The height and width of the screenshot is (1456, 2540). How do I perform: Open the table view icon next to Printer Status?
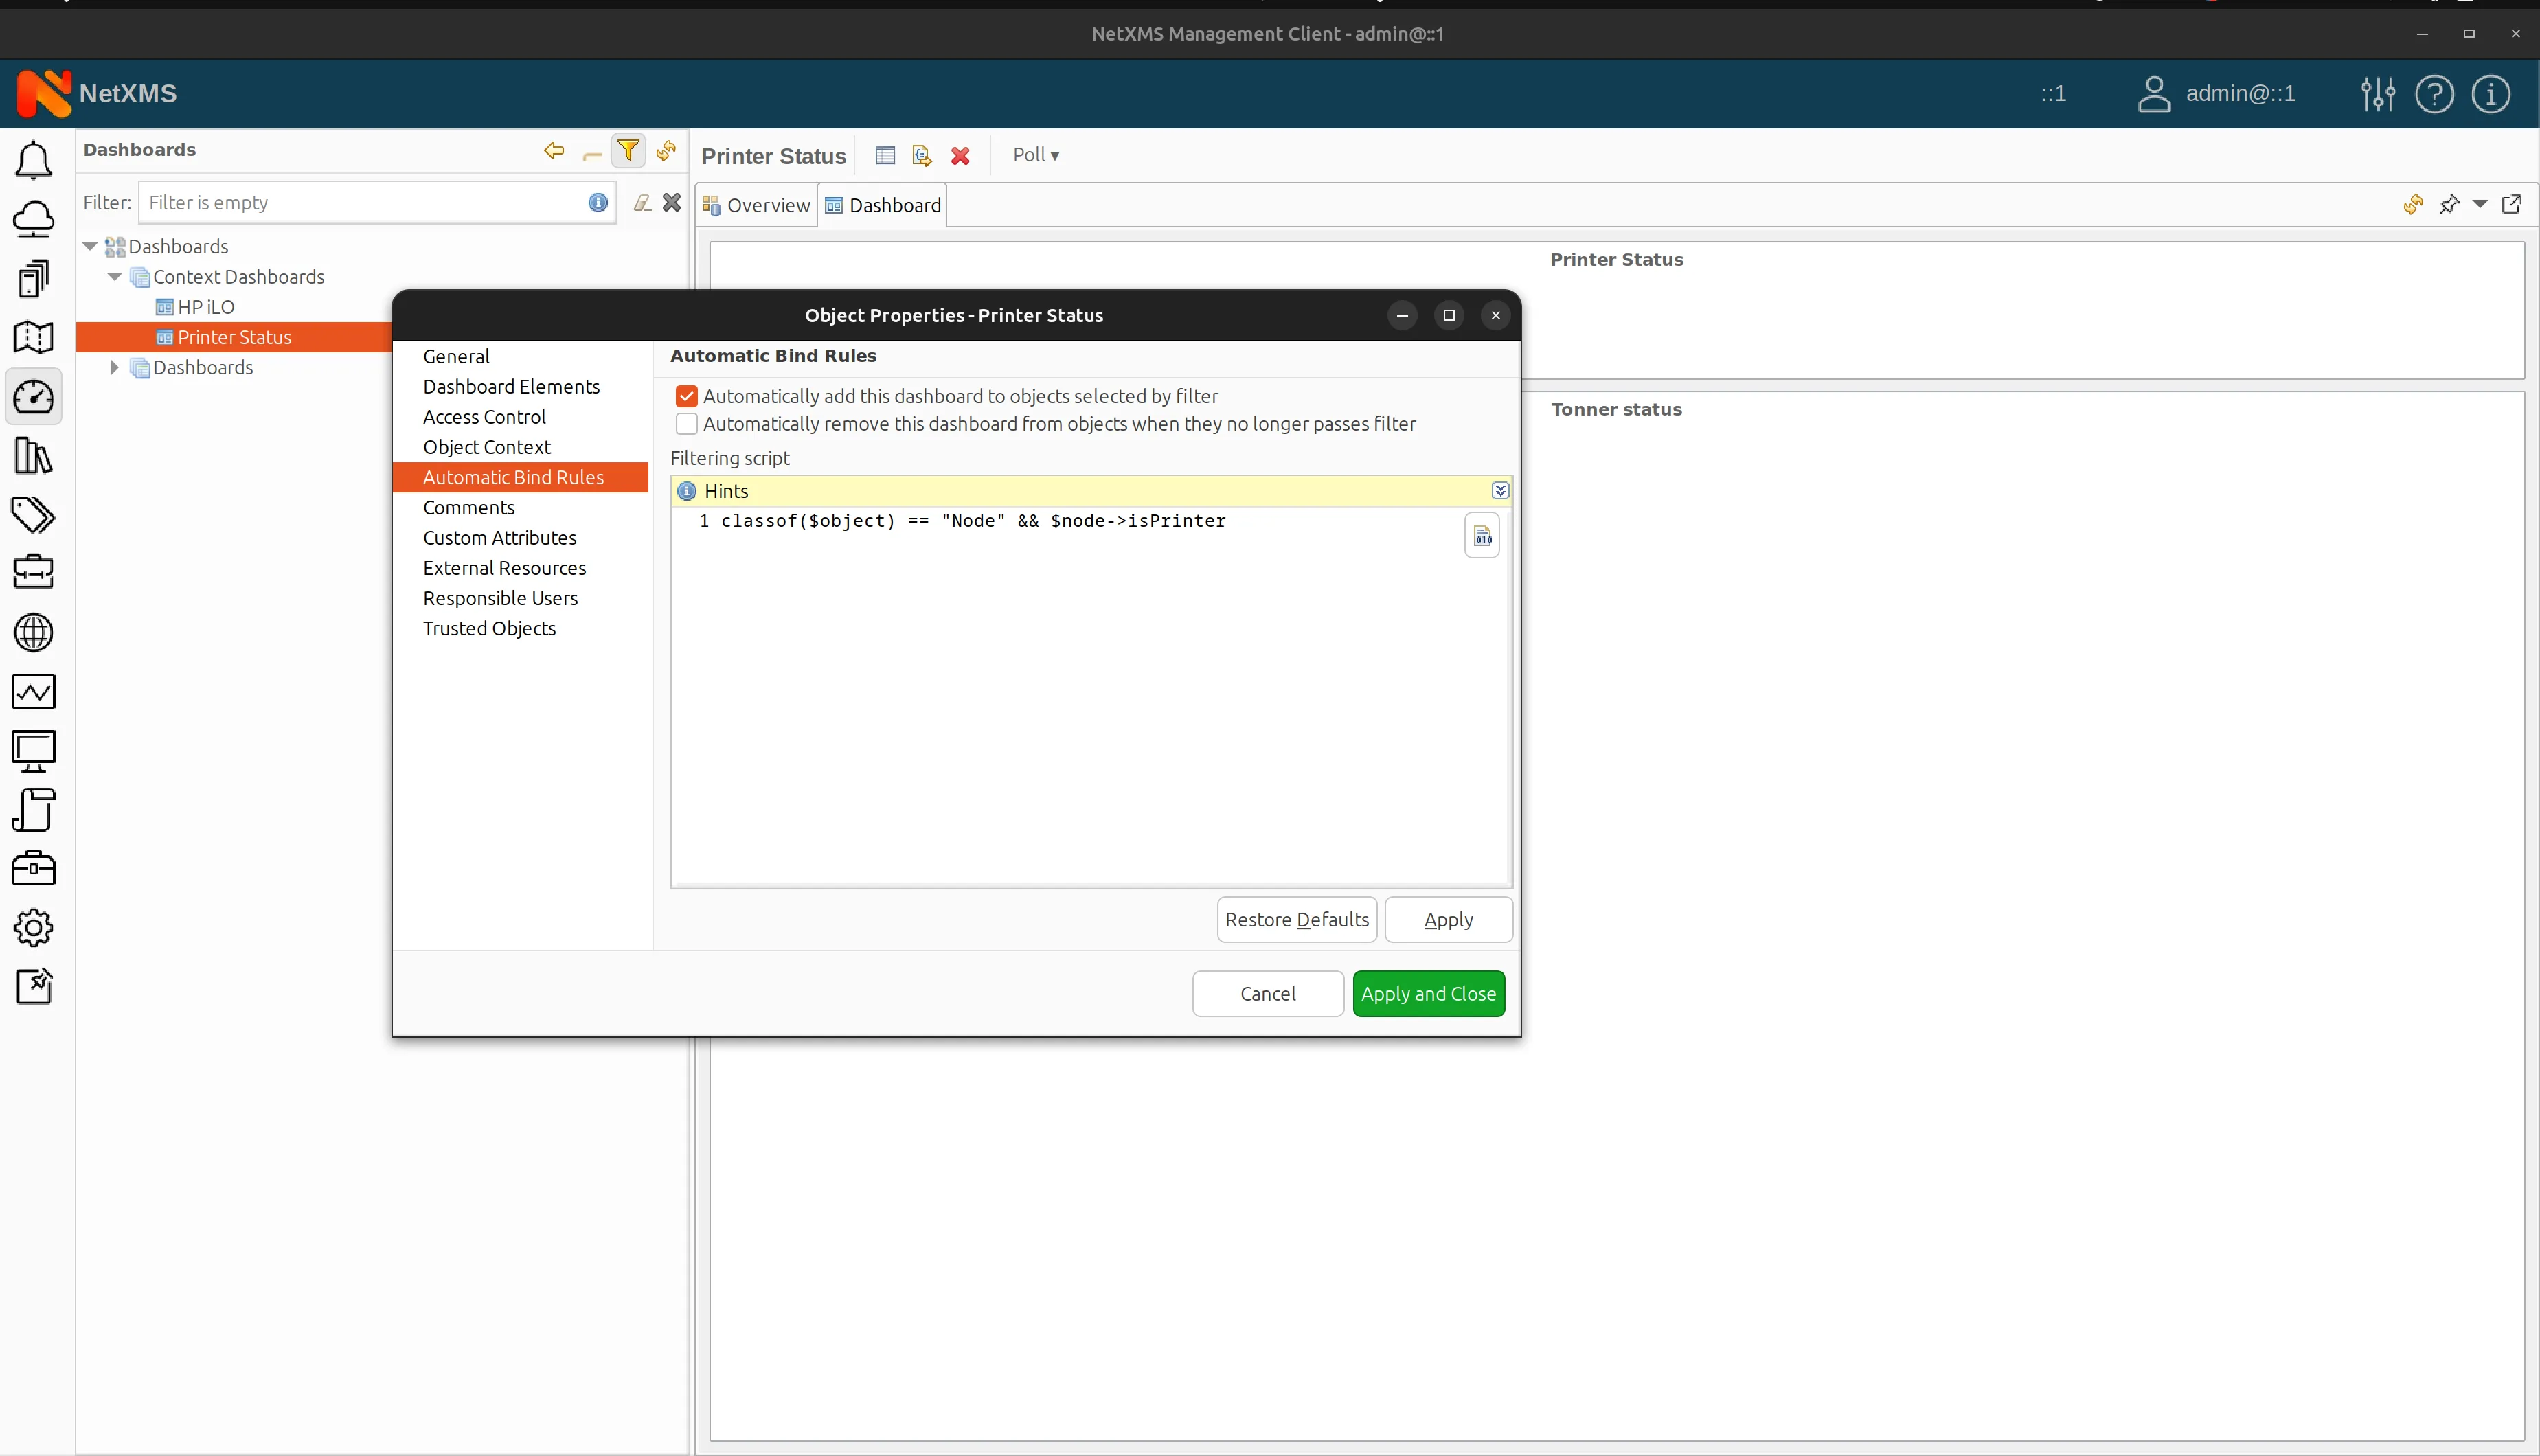tap(884, 155)
